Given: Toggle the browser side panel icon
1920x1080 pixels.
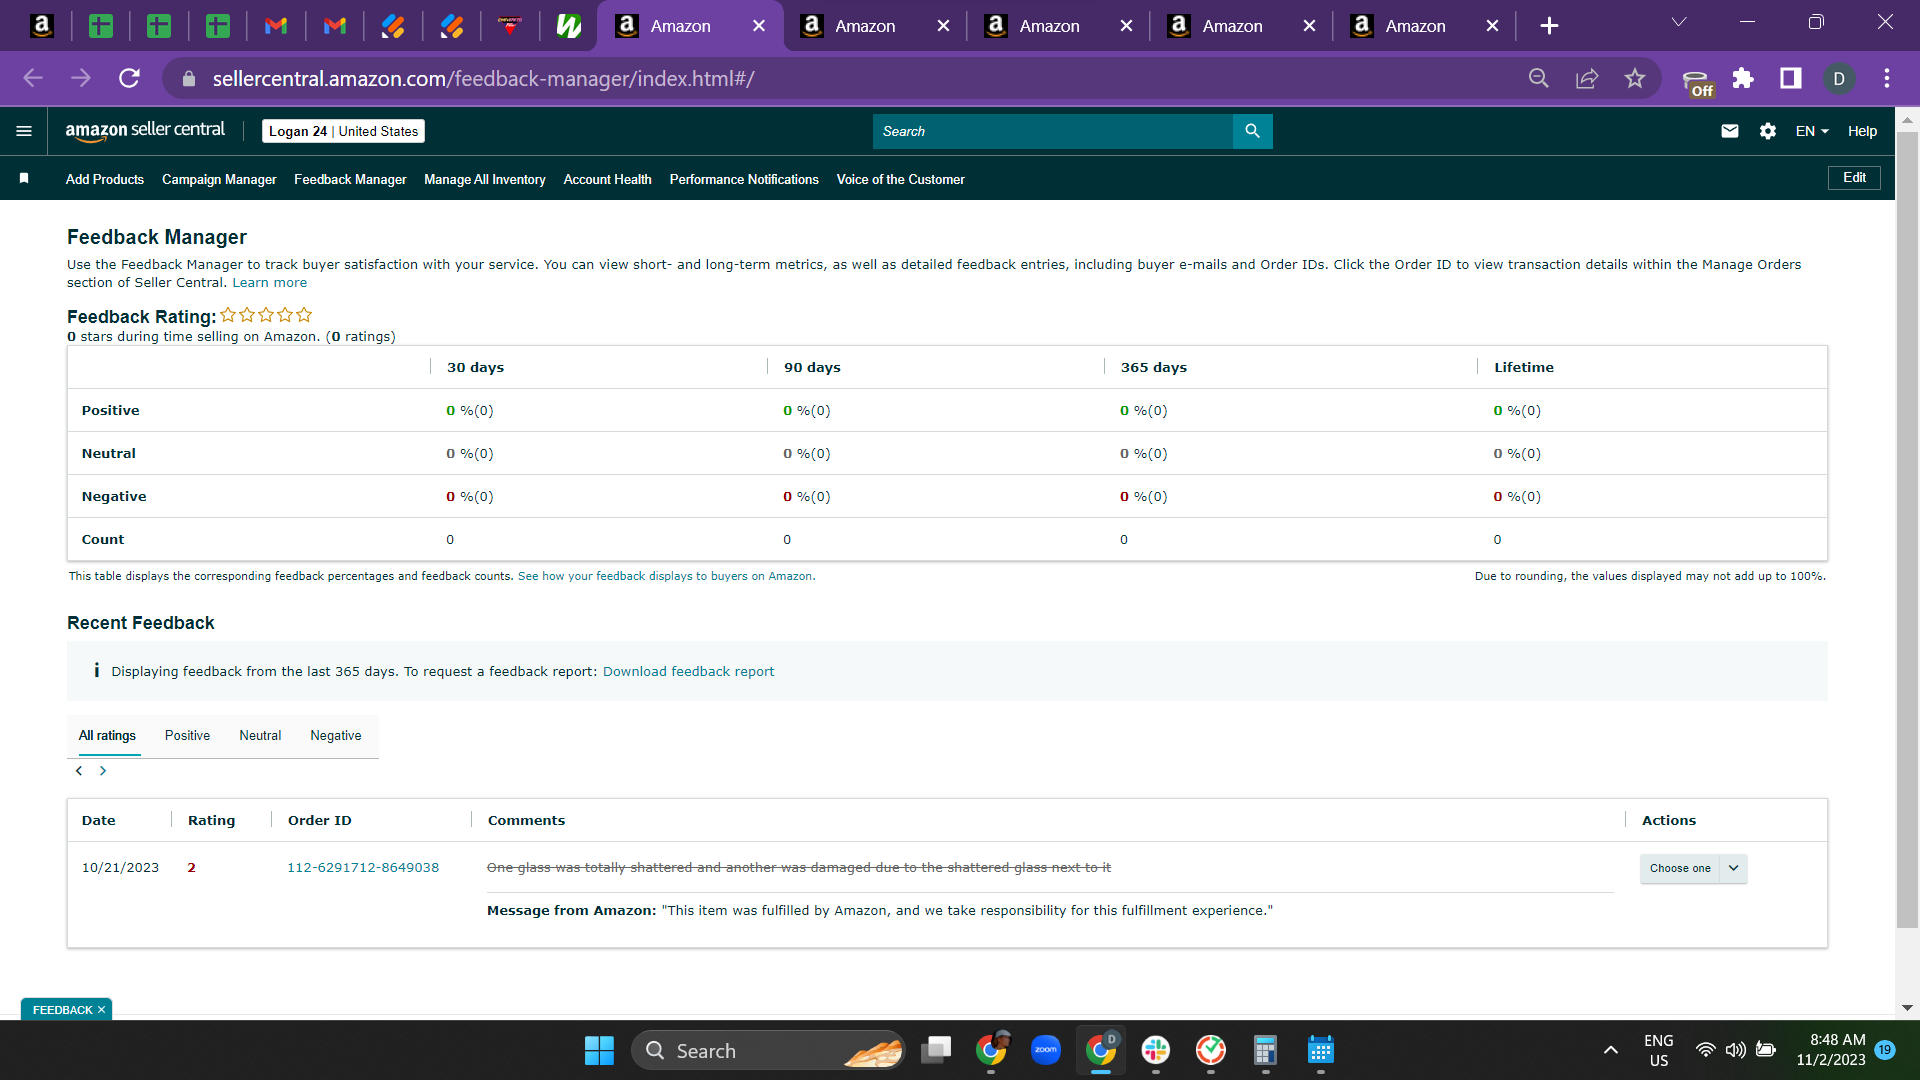Looking at the screenshot, I should (1791, 79).
